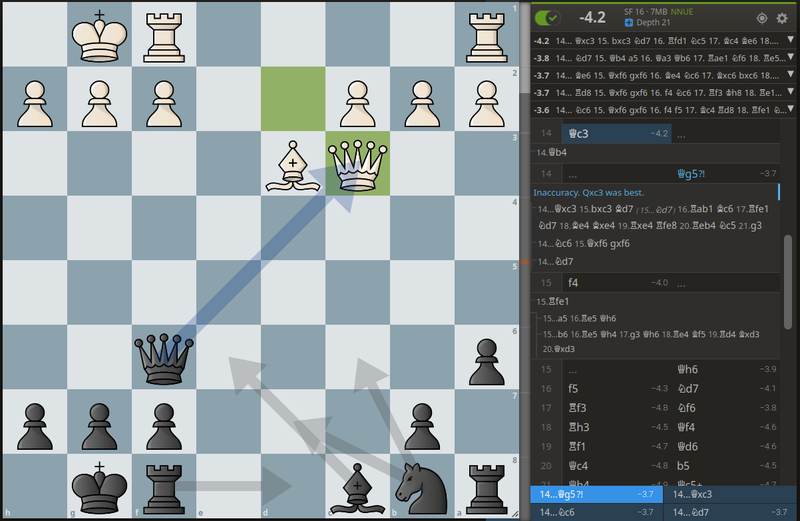Open the 14.Qb4 variation

coord(552,153)
